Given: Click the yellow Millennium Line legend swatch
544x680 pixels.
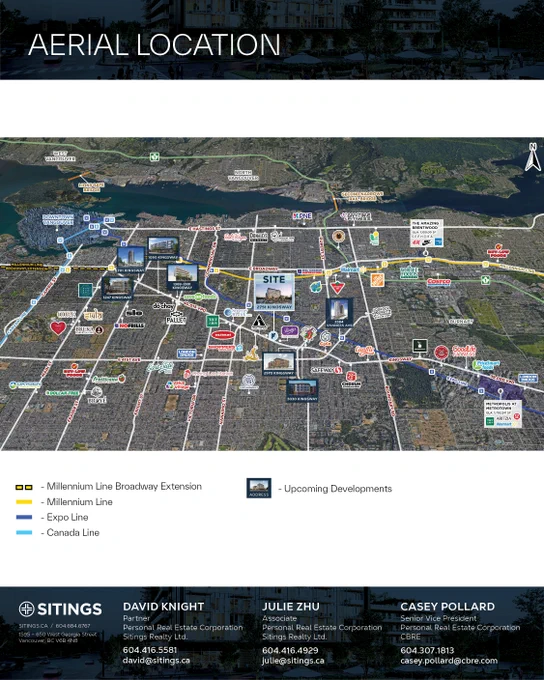Looking at the screenshot, I should point(24,502).
